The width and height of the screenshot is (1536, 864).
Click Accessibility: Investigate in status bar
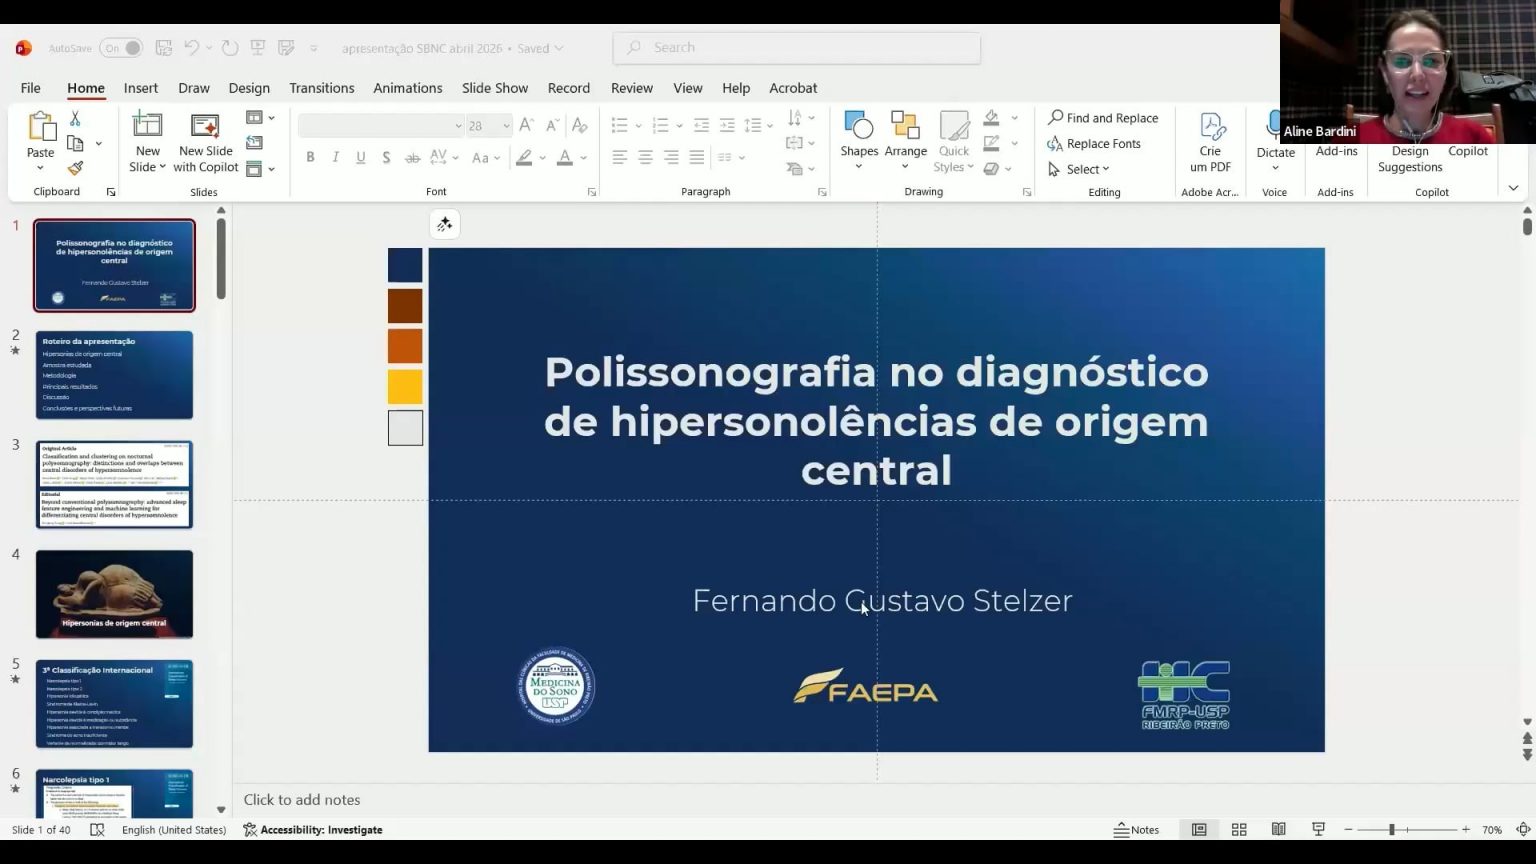(313, 830)
